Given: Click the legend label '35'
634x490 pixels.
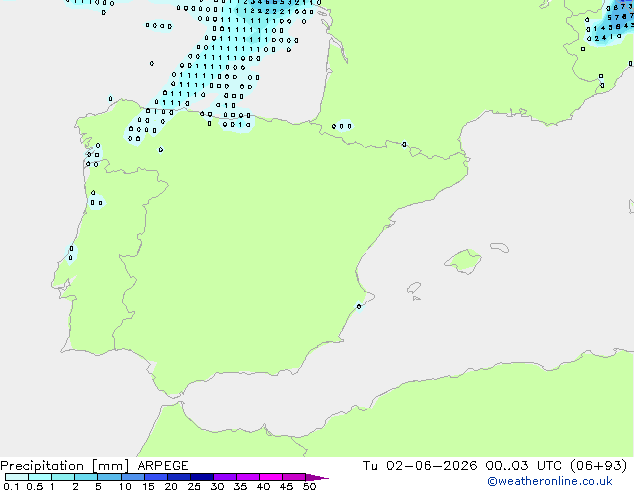Looking at the screenshot, I should point(240,486).
